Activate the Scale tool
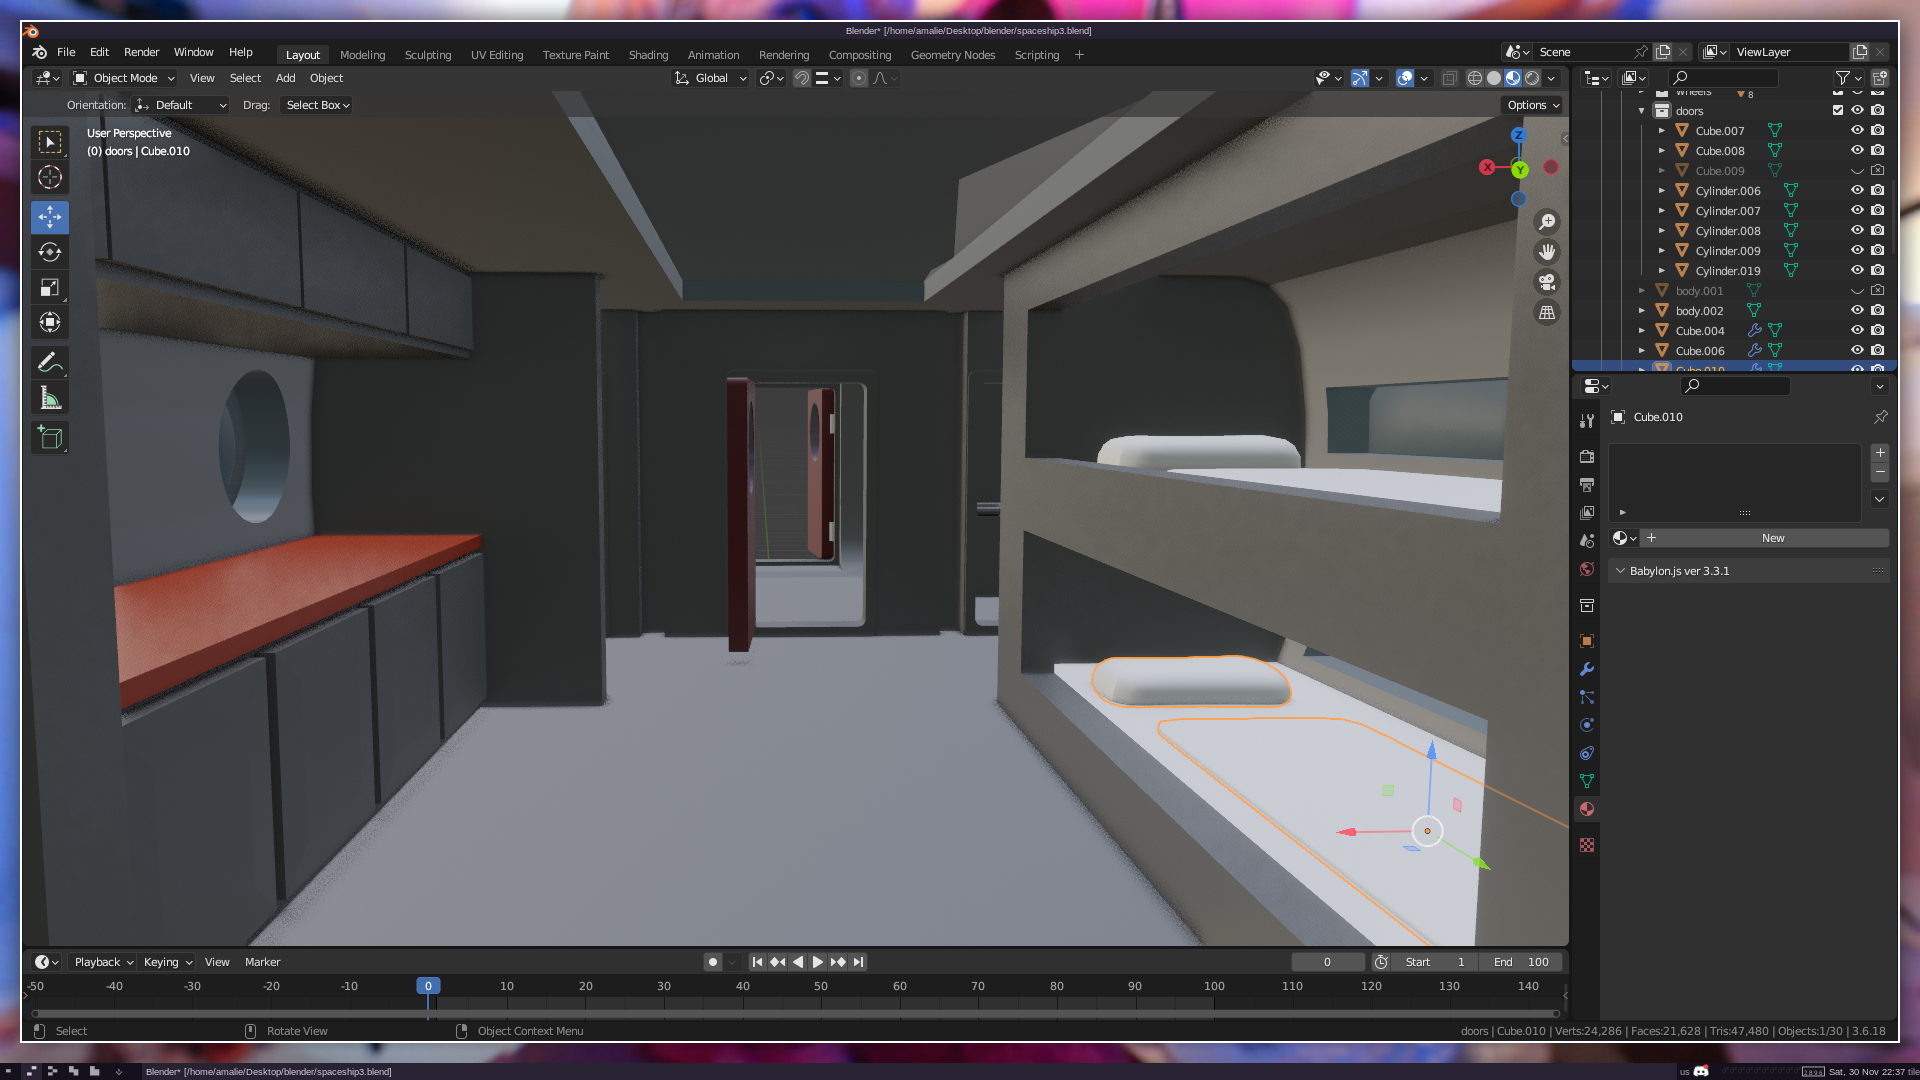1920x1080 pixels. click(x=50, y=288)
